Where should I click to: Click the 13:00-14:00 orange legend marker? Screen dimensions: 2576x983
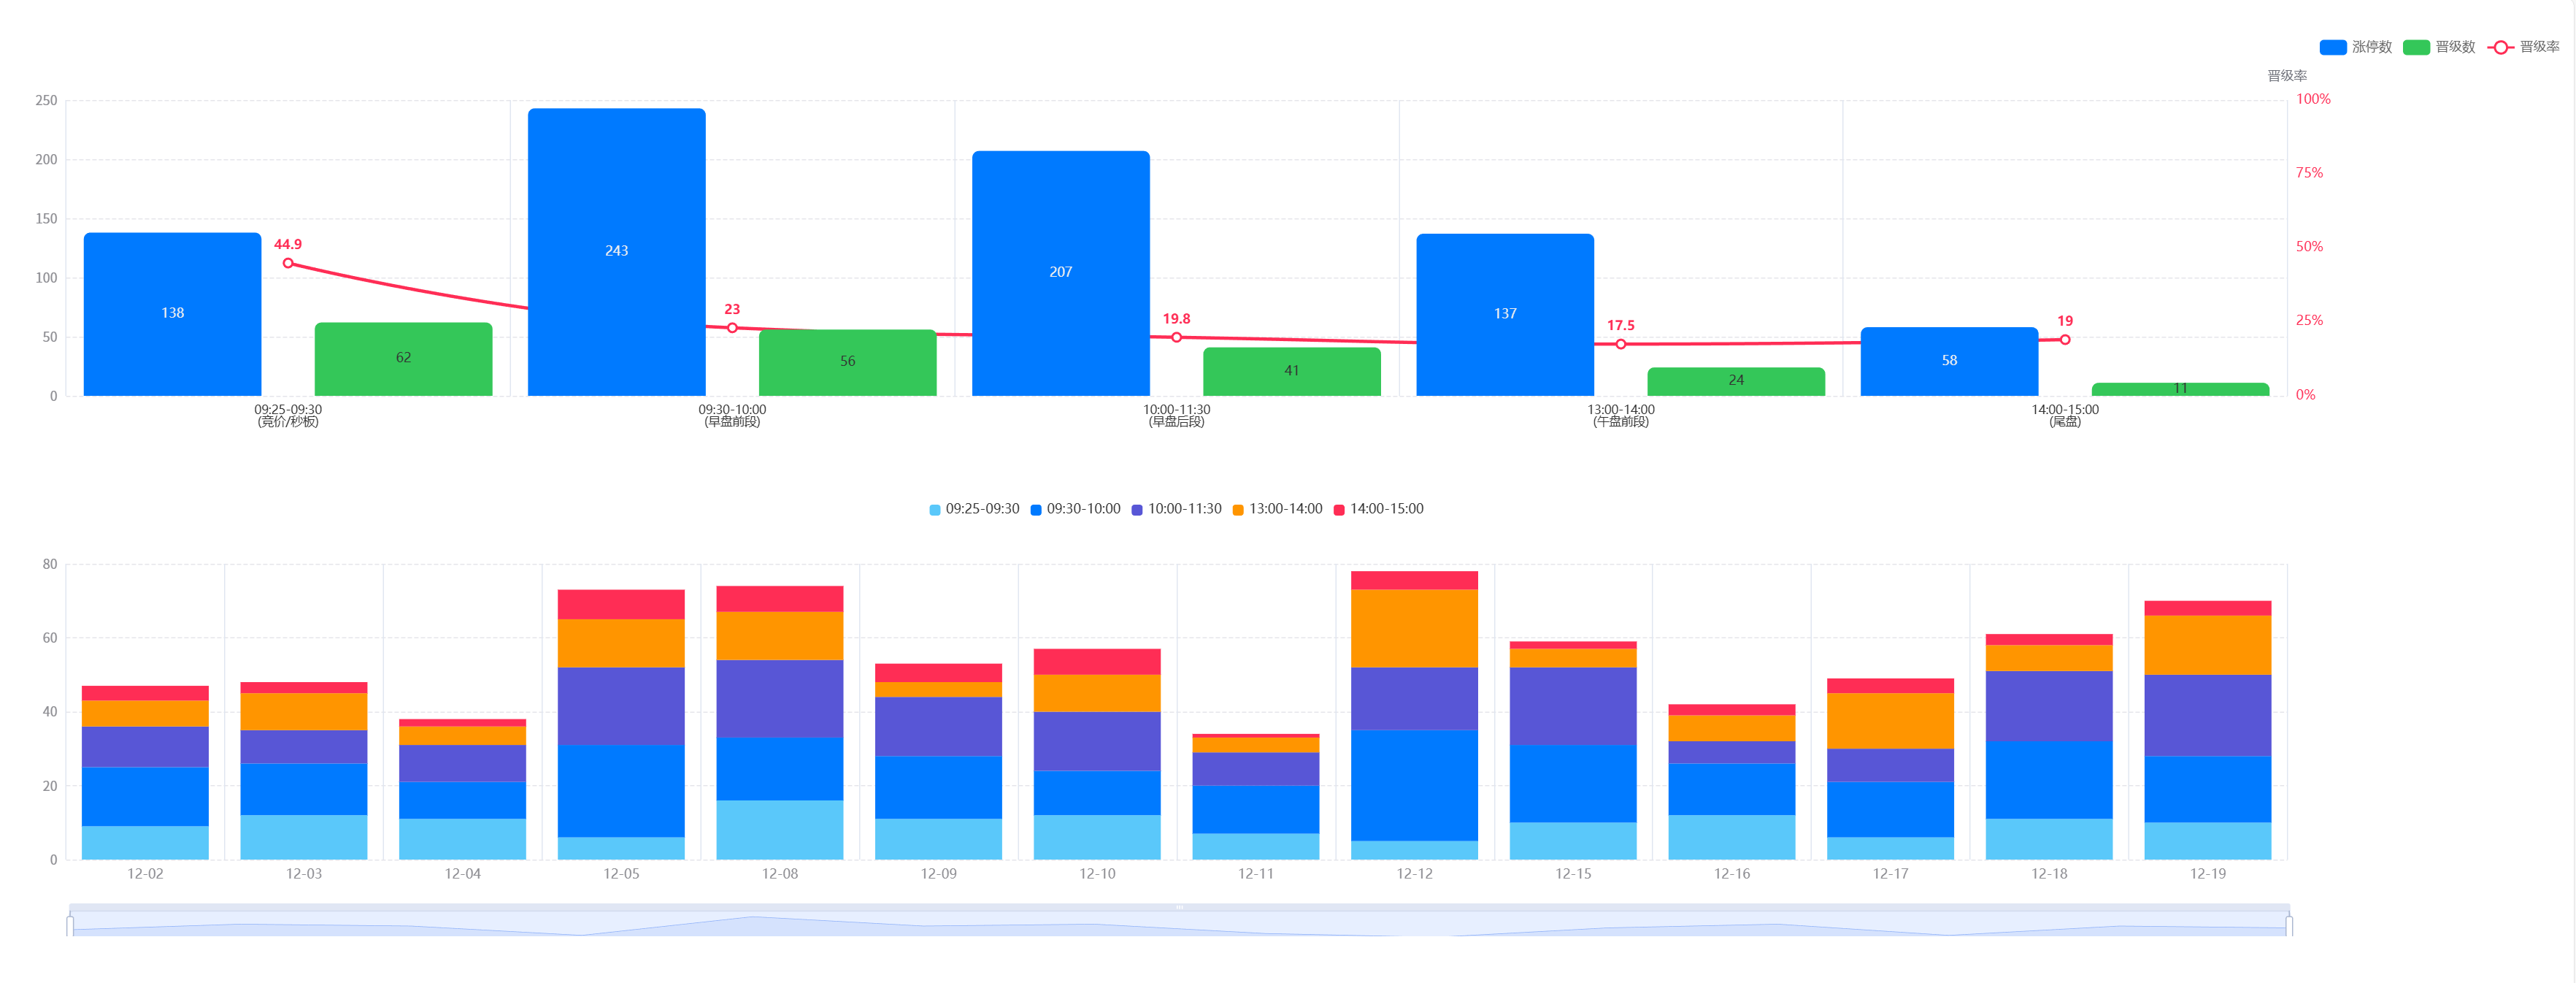pyautogui.click(x=1238, y=510)
